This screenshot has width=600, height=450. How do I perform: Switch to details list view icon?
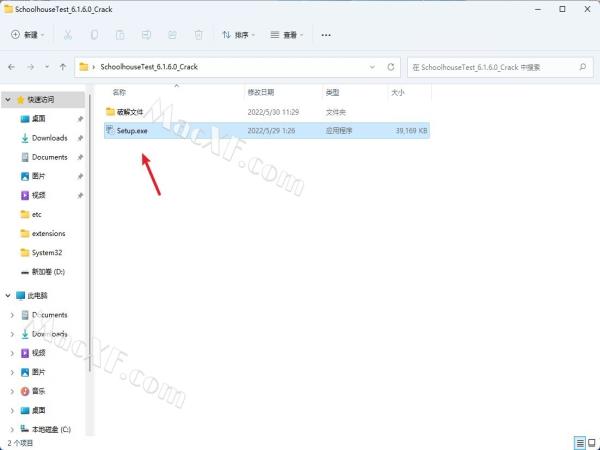coord(578,441)
